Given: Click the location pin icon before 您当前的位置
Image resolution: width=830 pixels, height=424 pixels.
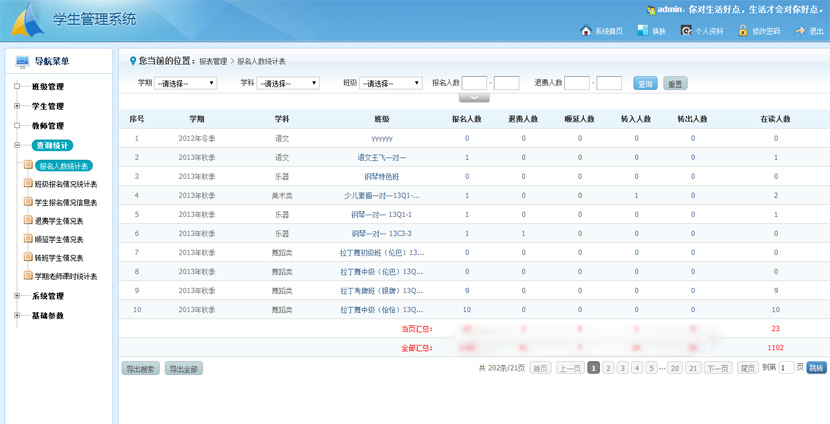Looking at the screenshot, I should tap(133, 61).
